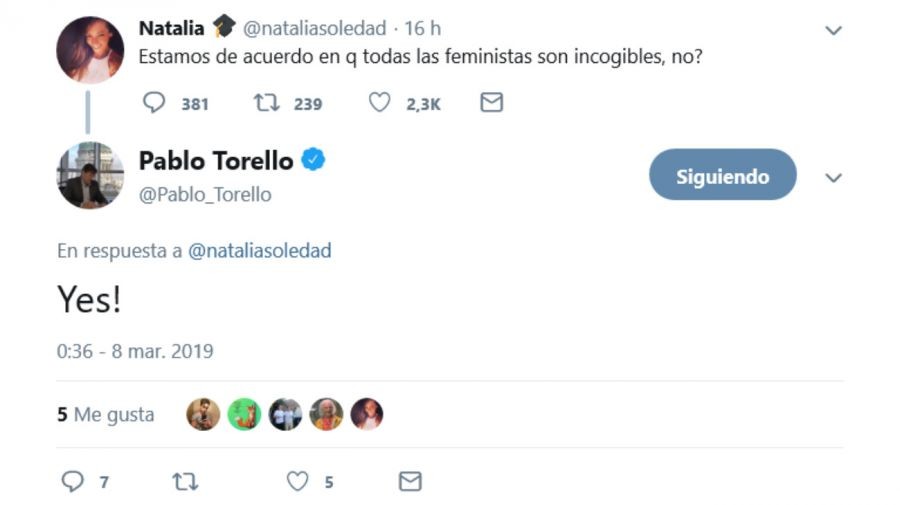Screen dimensions: 900x505
Task: Open Natalia's profile picture
Action: pos(90,49)
